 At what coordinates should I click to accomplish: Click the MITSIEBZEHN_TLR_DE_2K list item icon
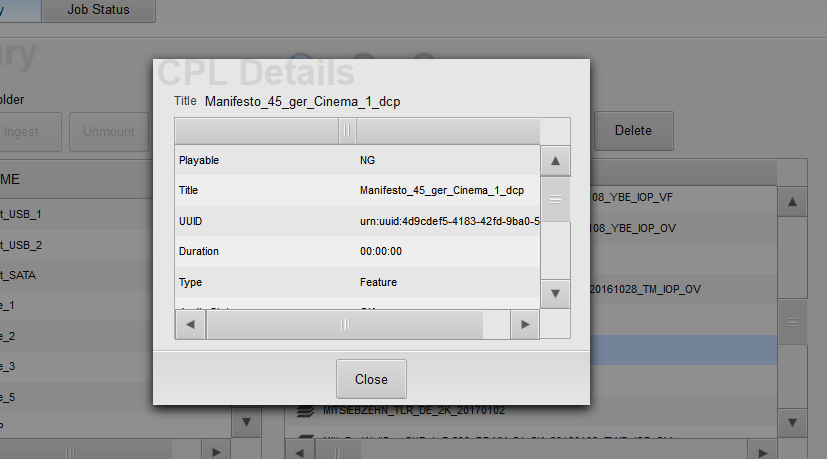coord(307,410)
